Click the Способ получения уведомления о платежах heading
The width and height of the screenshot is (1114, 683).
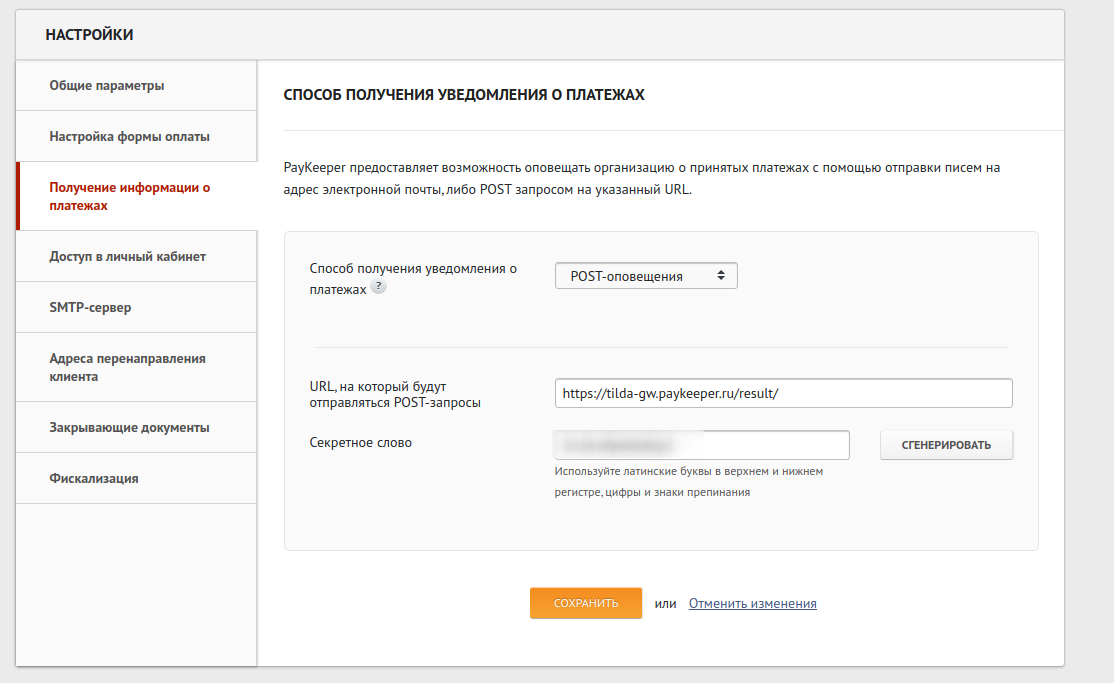pyautogui.click(x=464, y=95)
